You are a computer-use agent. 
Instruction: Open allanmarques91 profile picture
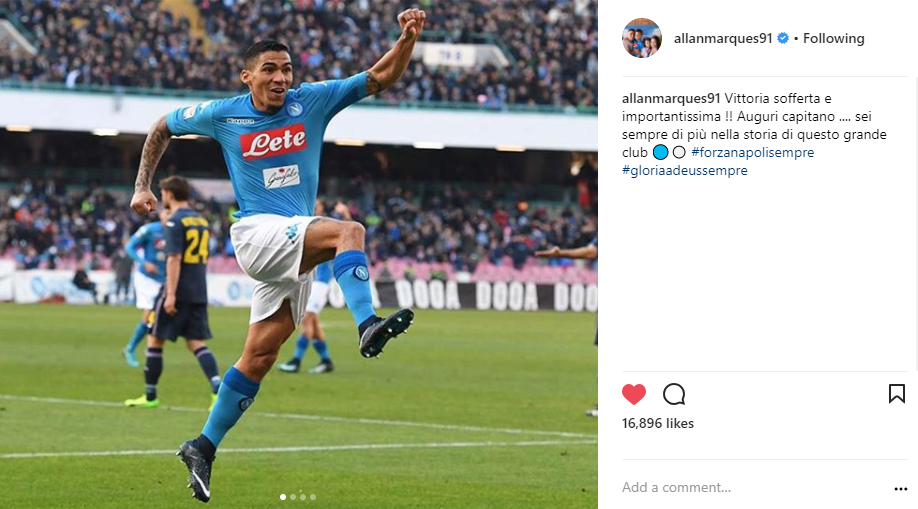click(x=642, y=38)
